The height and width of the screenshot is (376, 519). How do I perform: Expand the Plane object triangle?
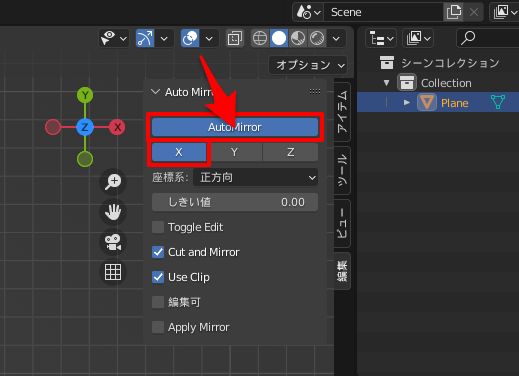pos(407,102)
